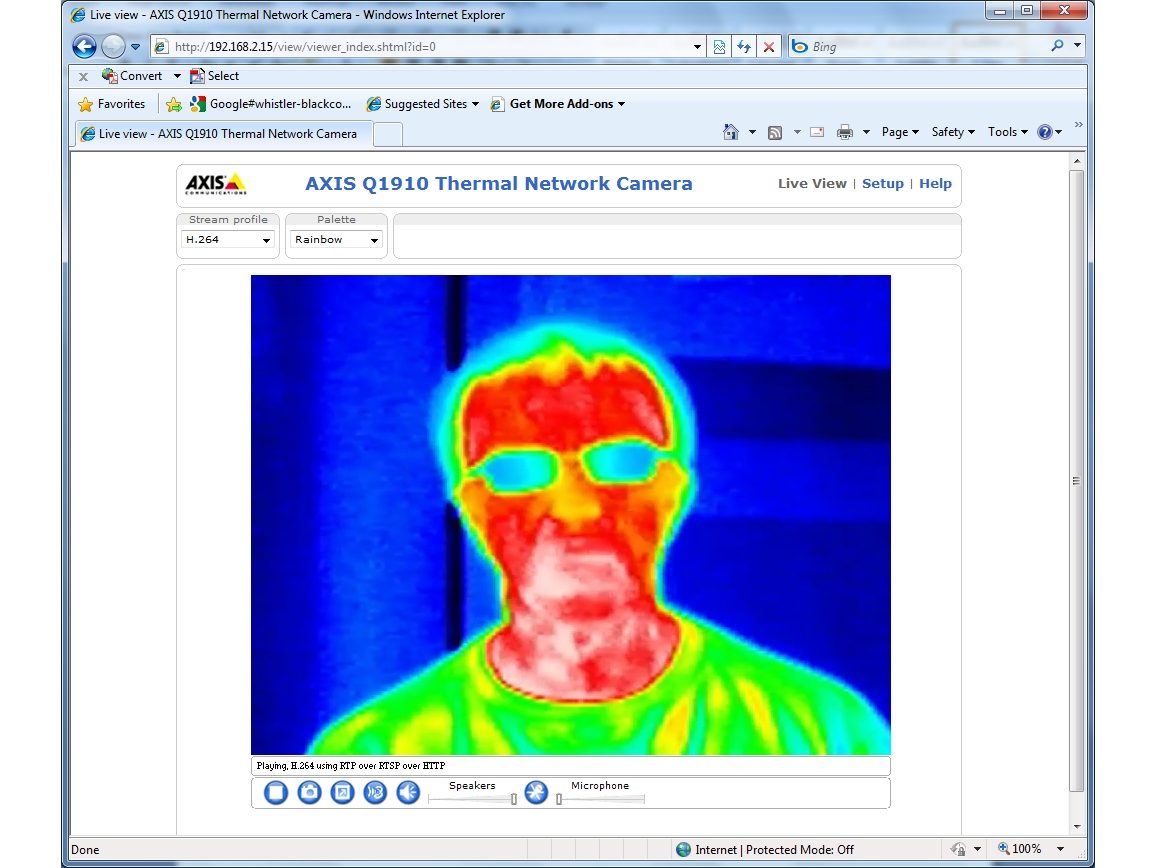Open the blue Help question mark menu

[x=1049, y=132]
